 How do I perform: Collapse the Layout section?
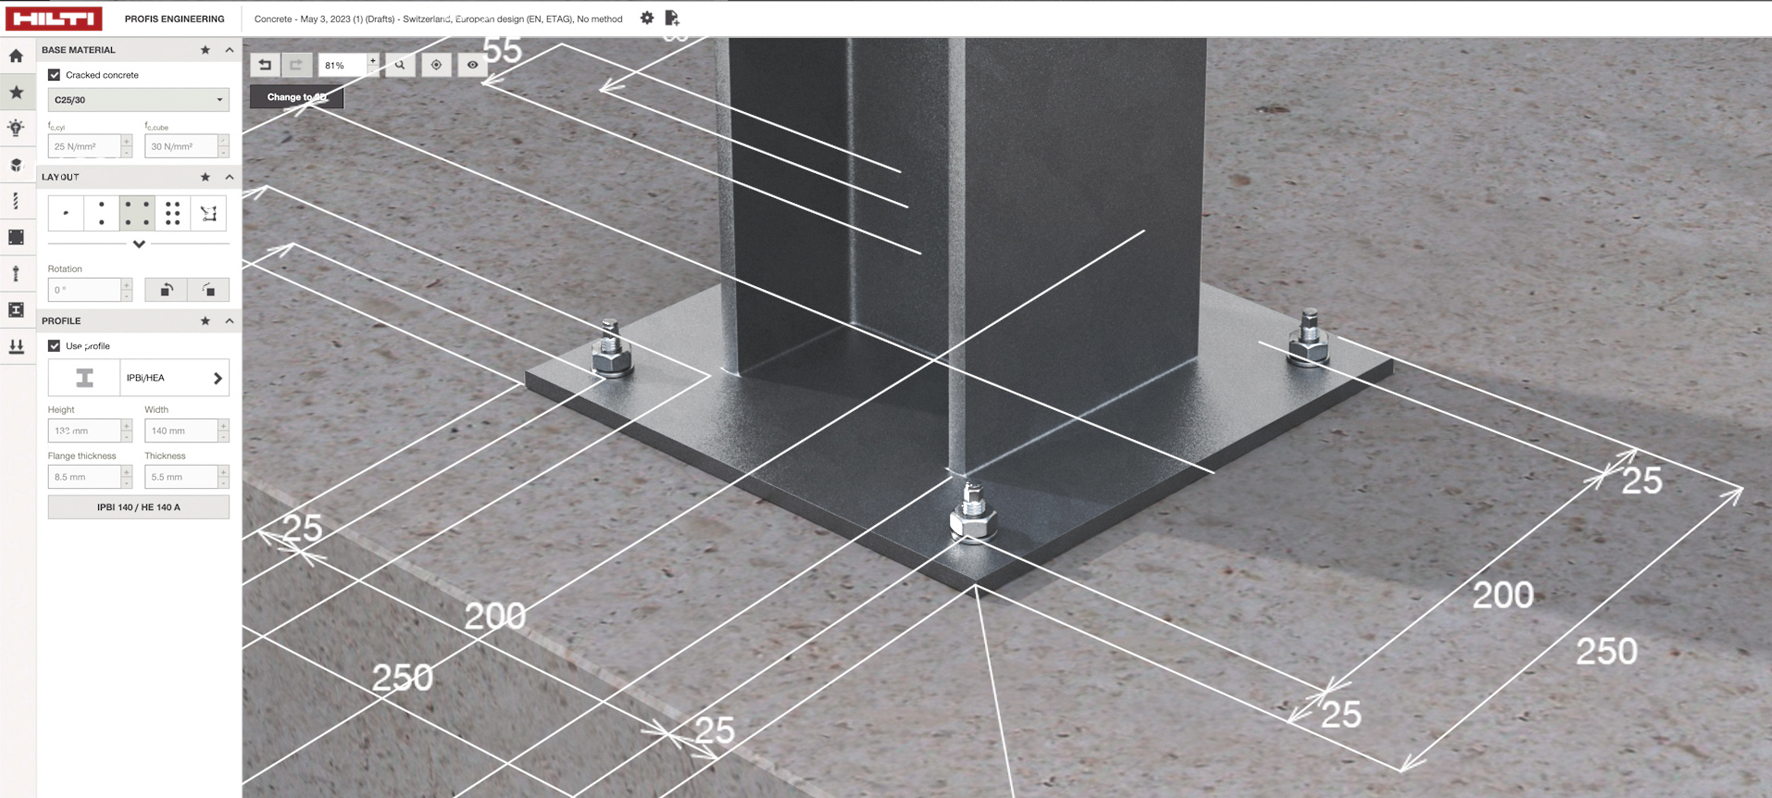click(229, 177)
